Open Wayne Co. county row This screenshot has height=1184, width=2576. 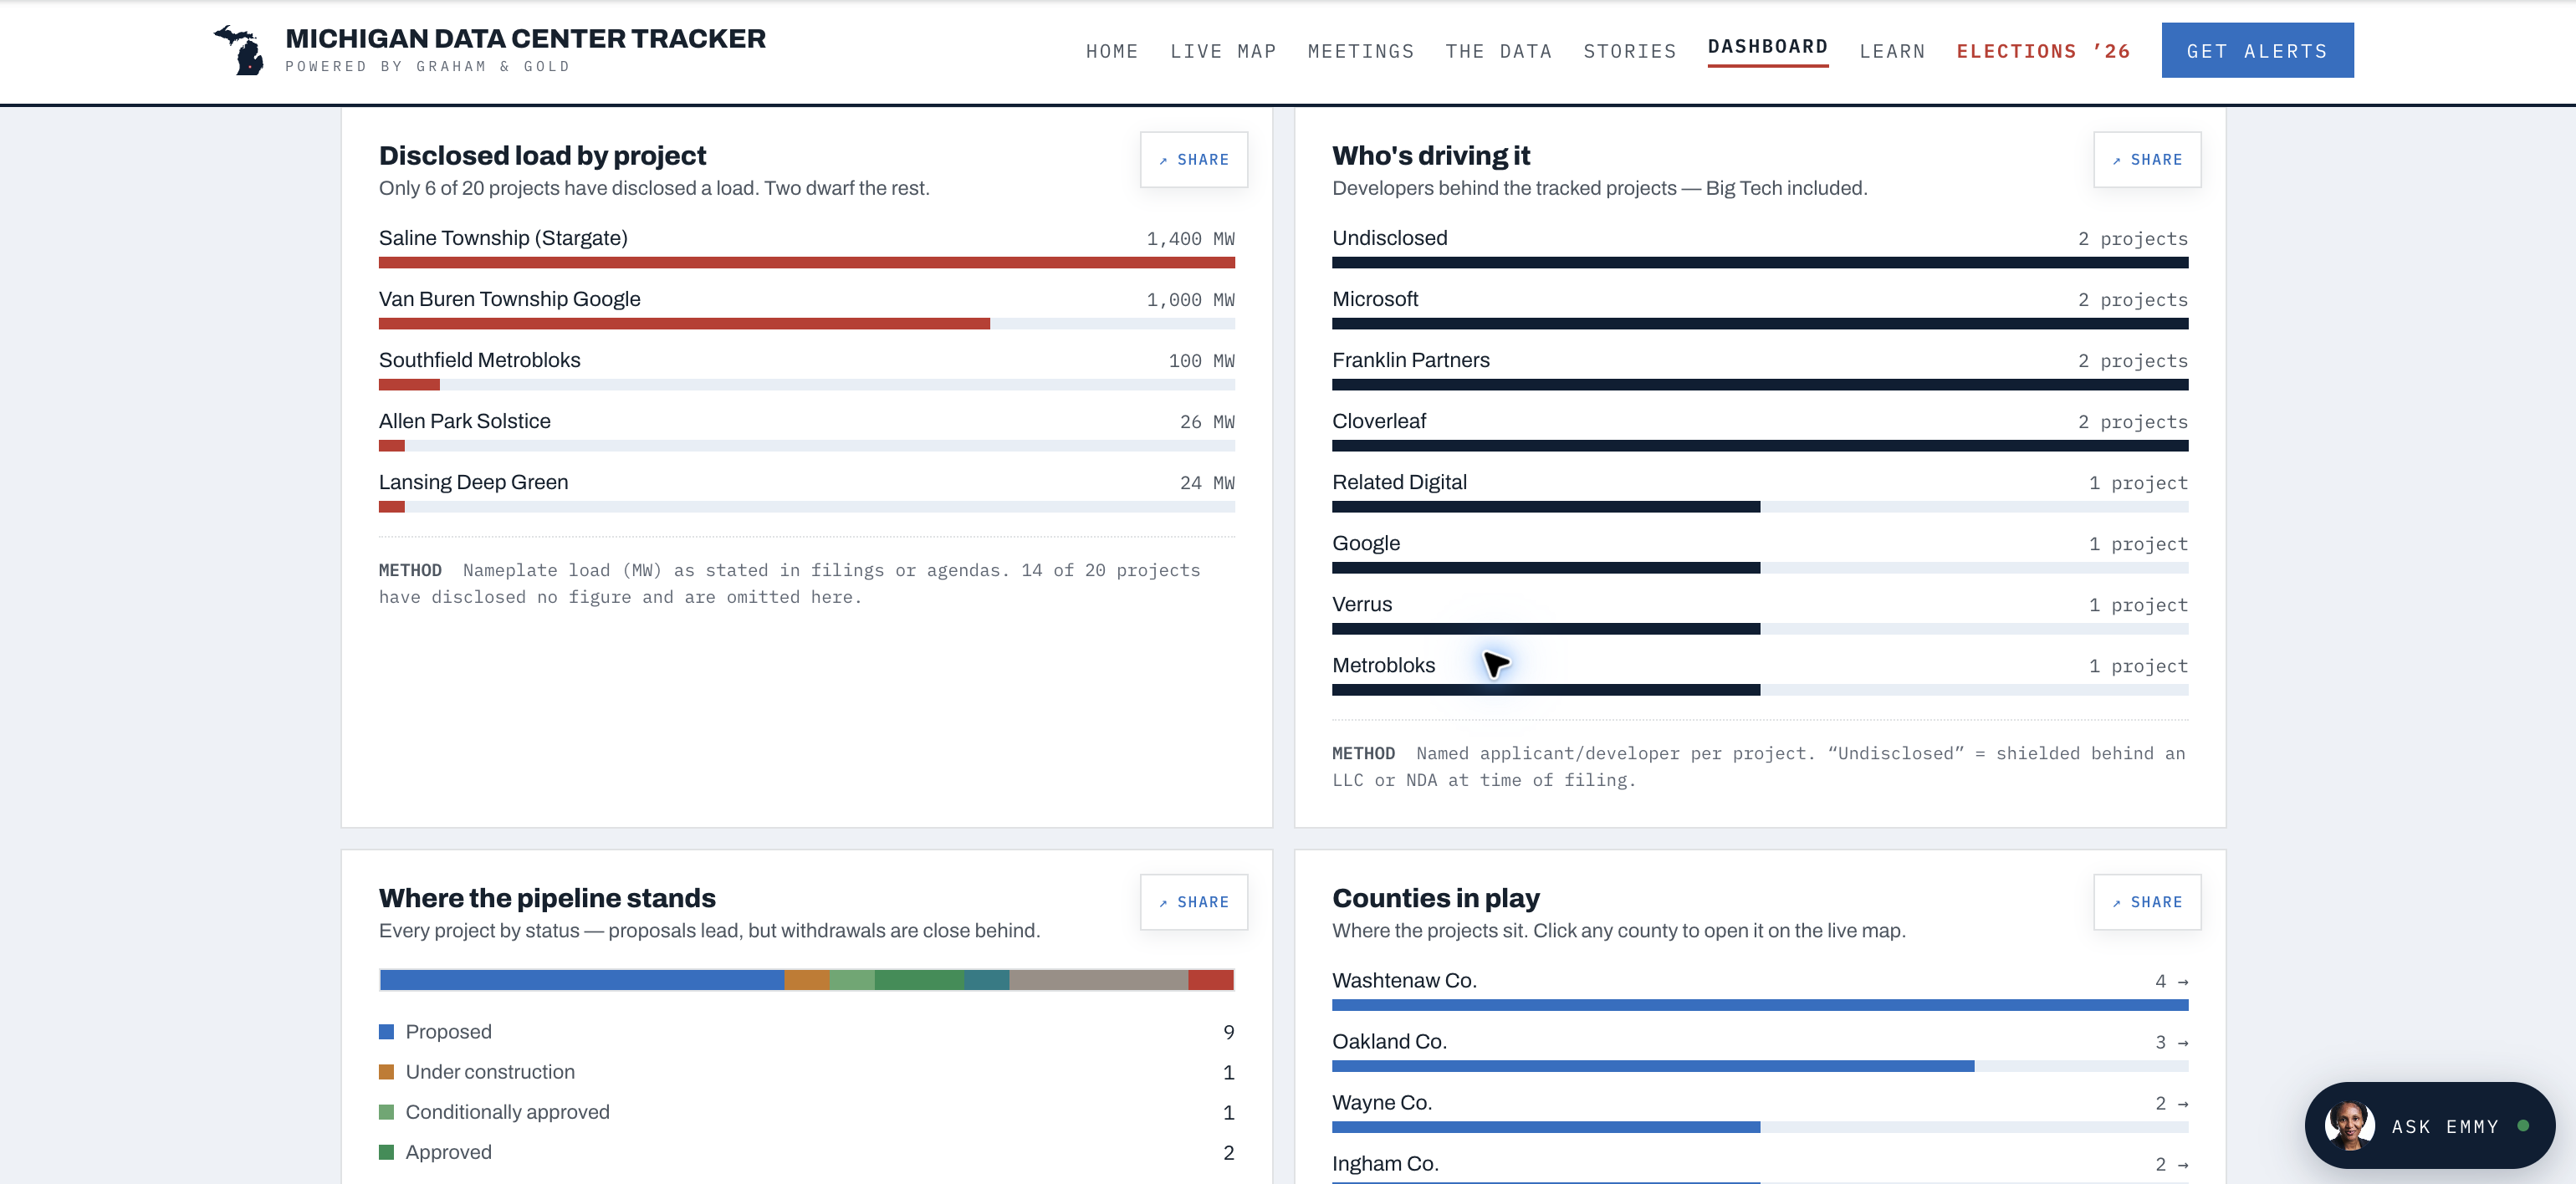[x=1759, y=1113]
